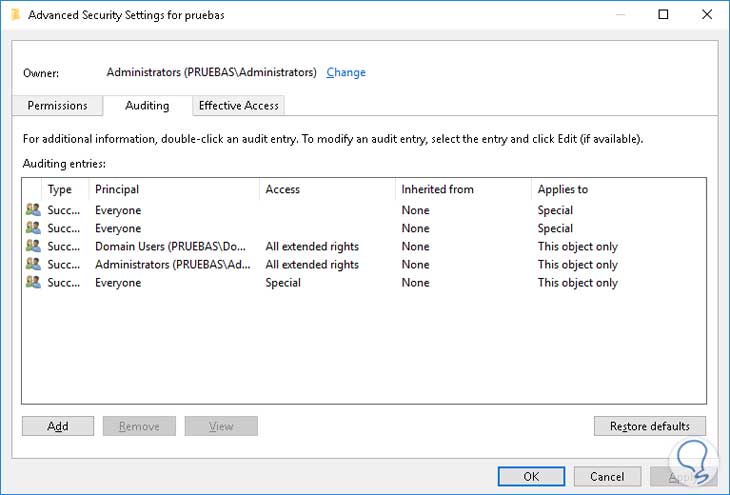The image size is (730, 495).
Task: Sort entries by the Principal column header
Action: [x=117, y=189]
